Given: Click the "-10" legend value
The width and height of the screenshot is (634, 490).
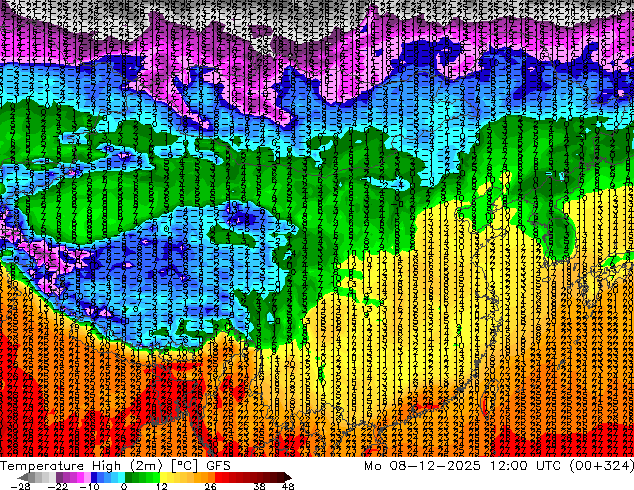Looking at the screenshot, I should (x=89, y=486).
